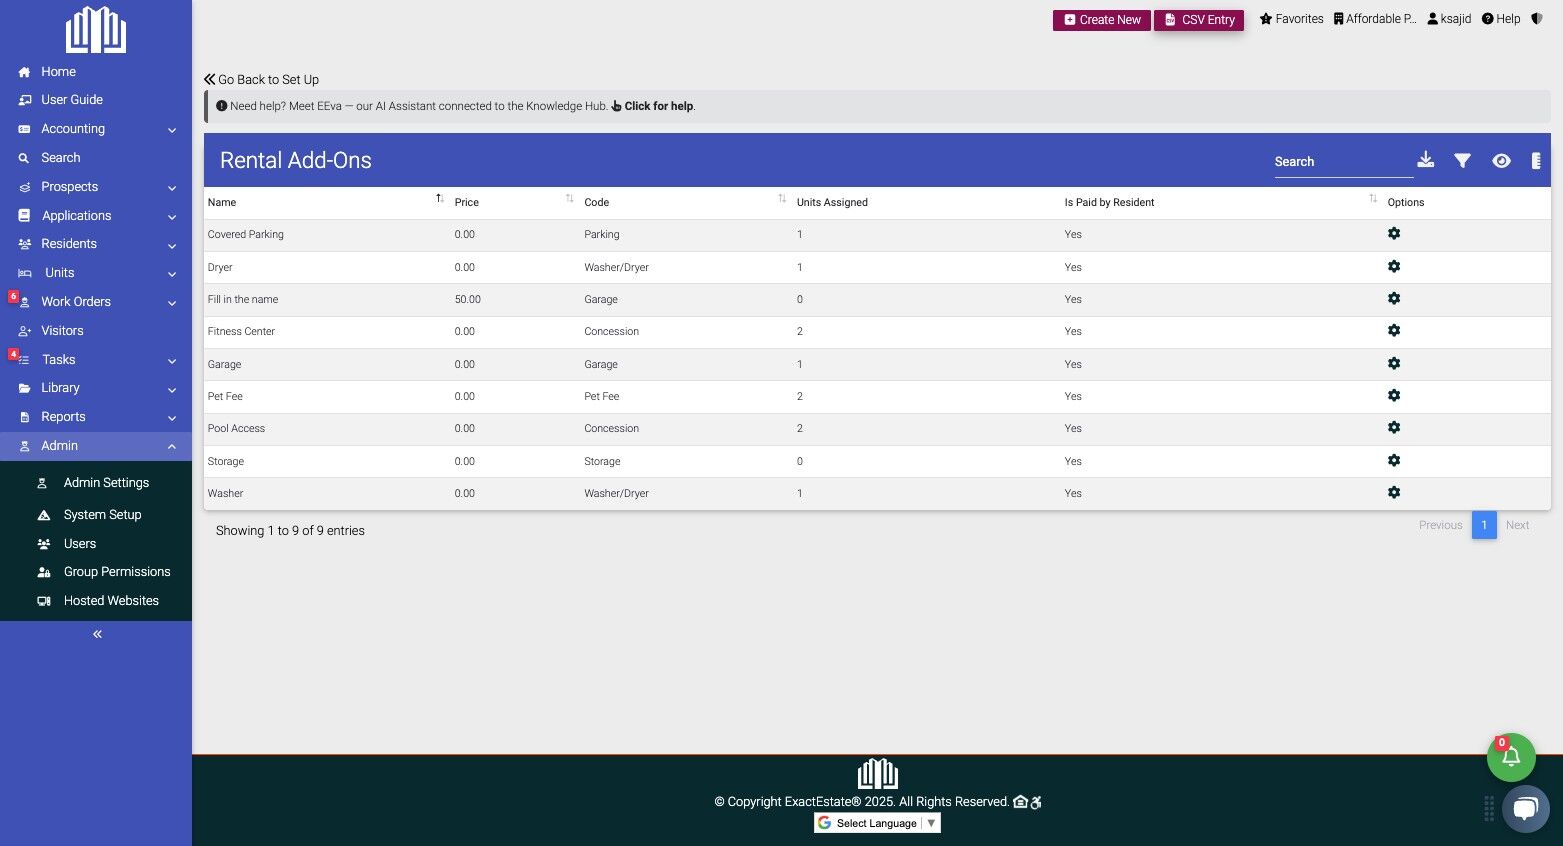Open options gear for Fill in the name
This screenshot has width=1563, height=846.
tap(1394, 299)
